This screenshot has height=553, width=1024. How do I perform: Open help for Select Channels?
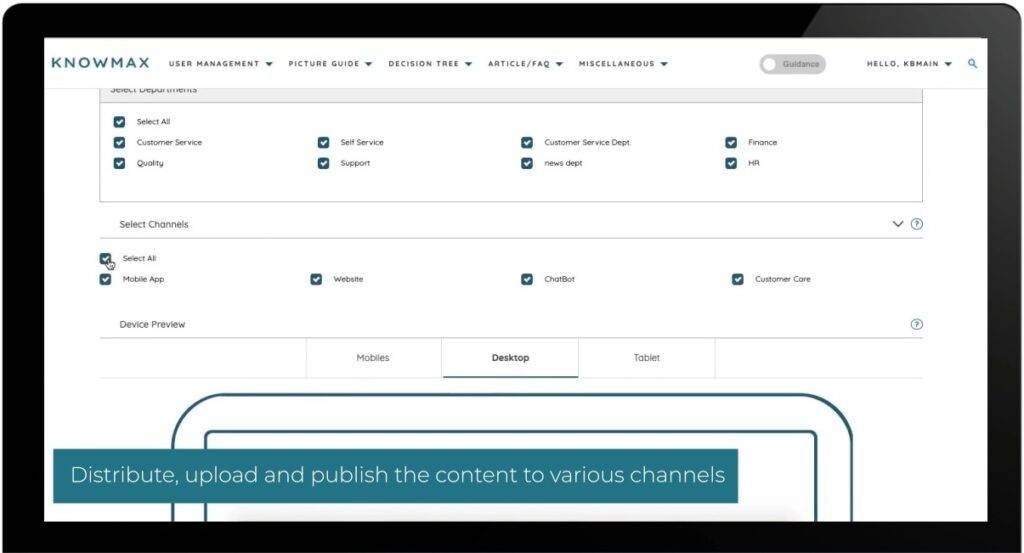click(x=917, y=224)
